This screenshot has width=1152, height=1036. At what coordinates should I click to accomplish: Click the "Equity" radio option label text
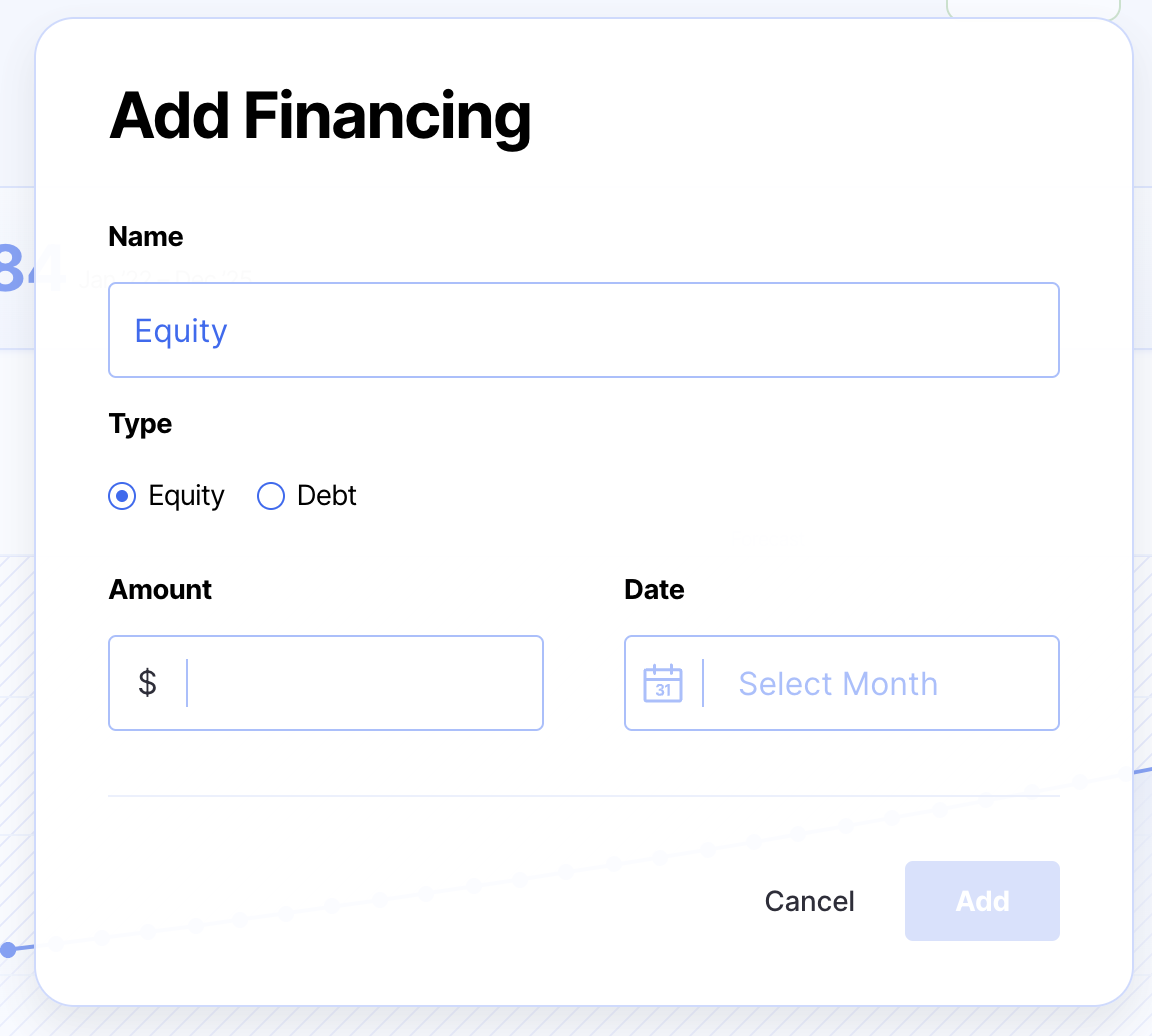coord(187,496)
